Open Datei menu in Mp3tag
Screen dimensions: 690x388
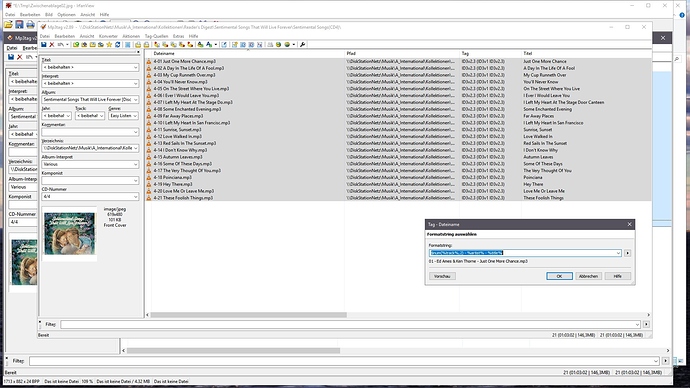45,36
